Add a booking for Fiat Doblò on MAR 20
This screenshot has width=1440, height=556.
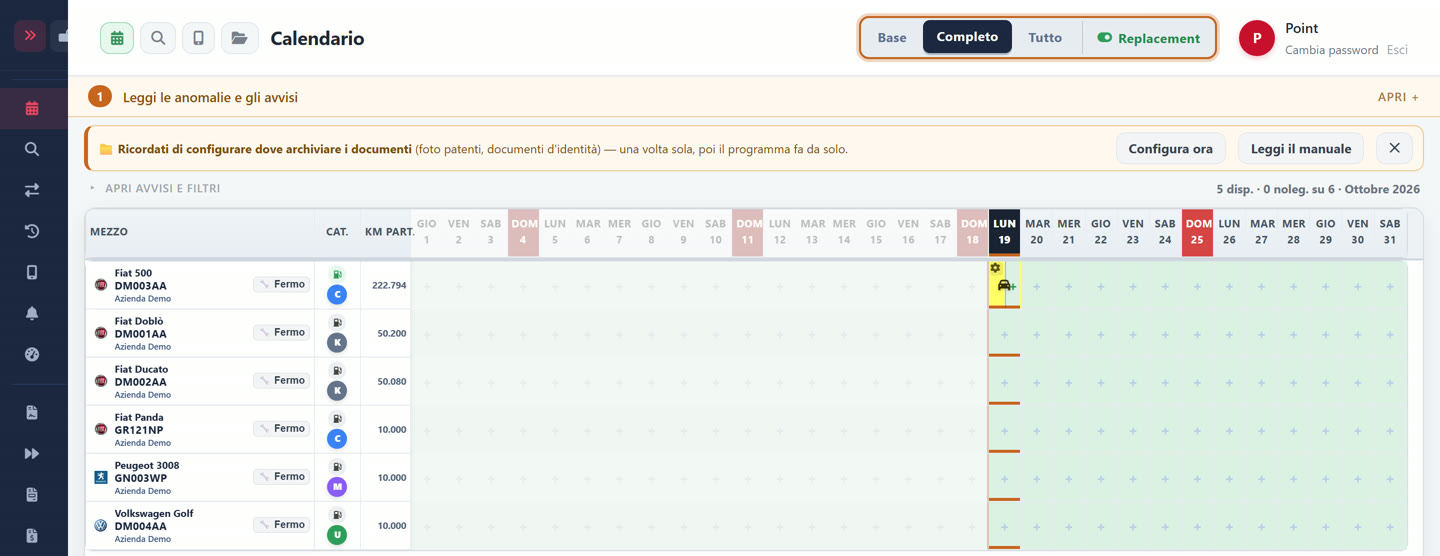click(x=1036, y=334)
